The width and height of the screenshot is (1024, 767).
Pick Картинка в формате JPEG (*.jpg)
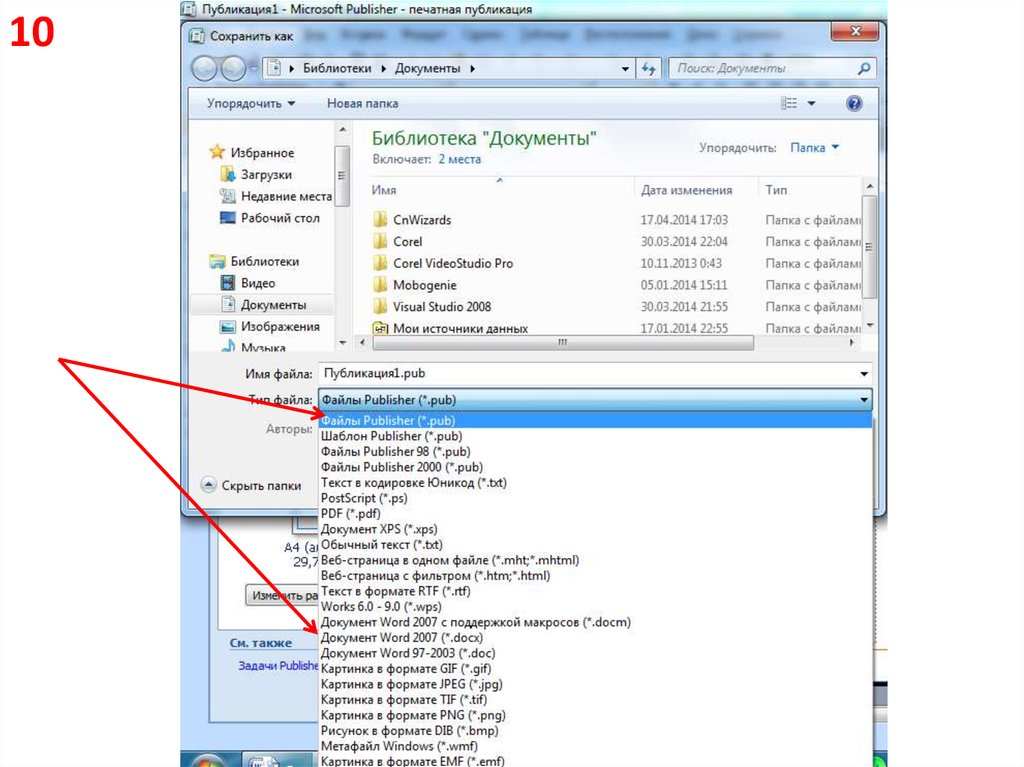tap(411, 684)
